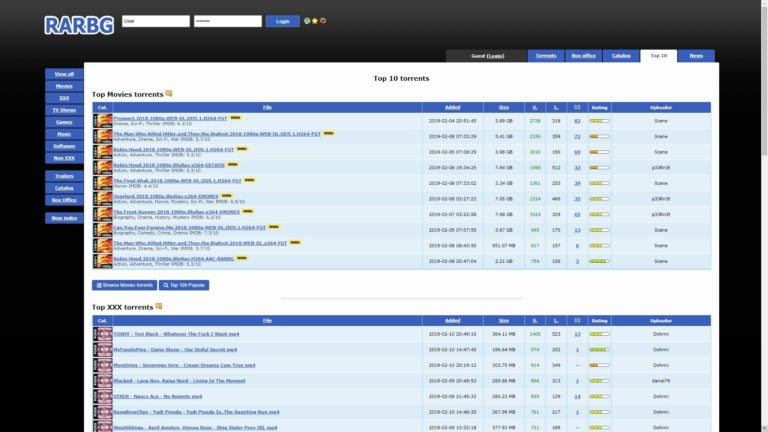Click the category icon for Overlord.2018 torrent

point(103,198)
